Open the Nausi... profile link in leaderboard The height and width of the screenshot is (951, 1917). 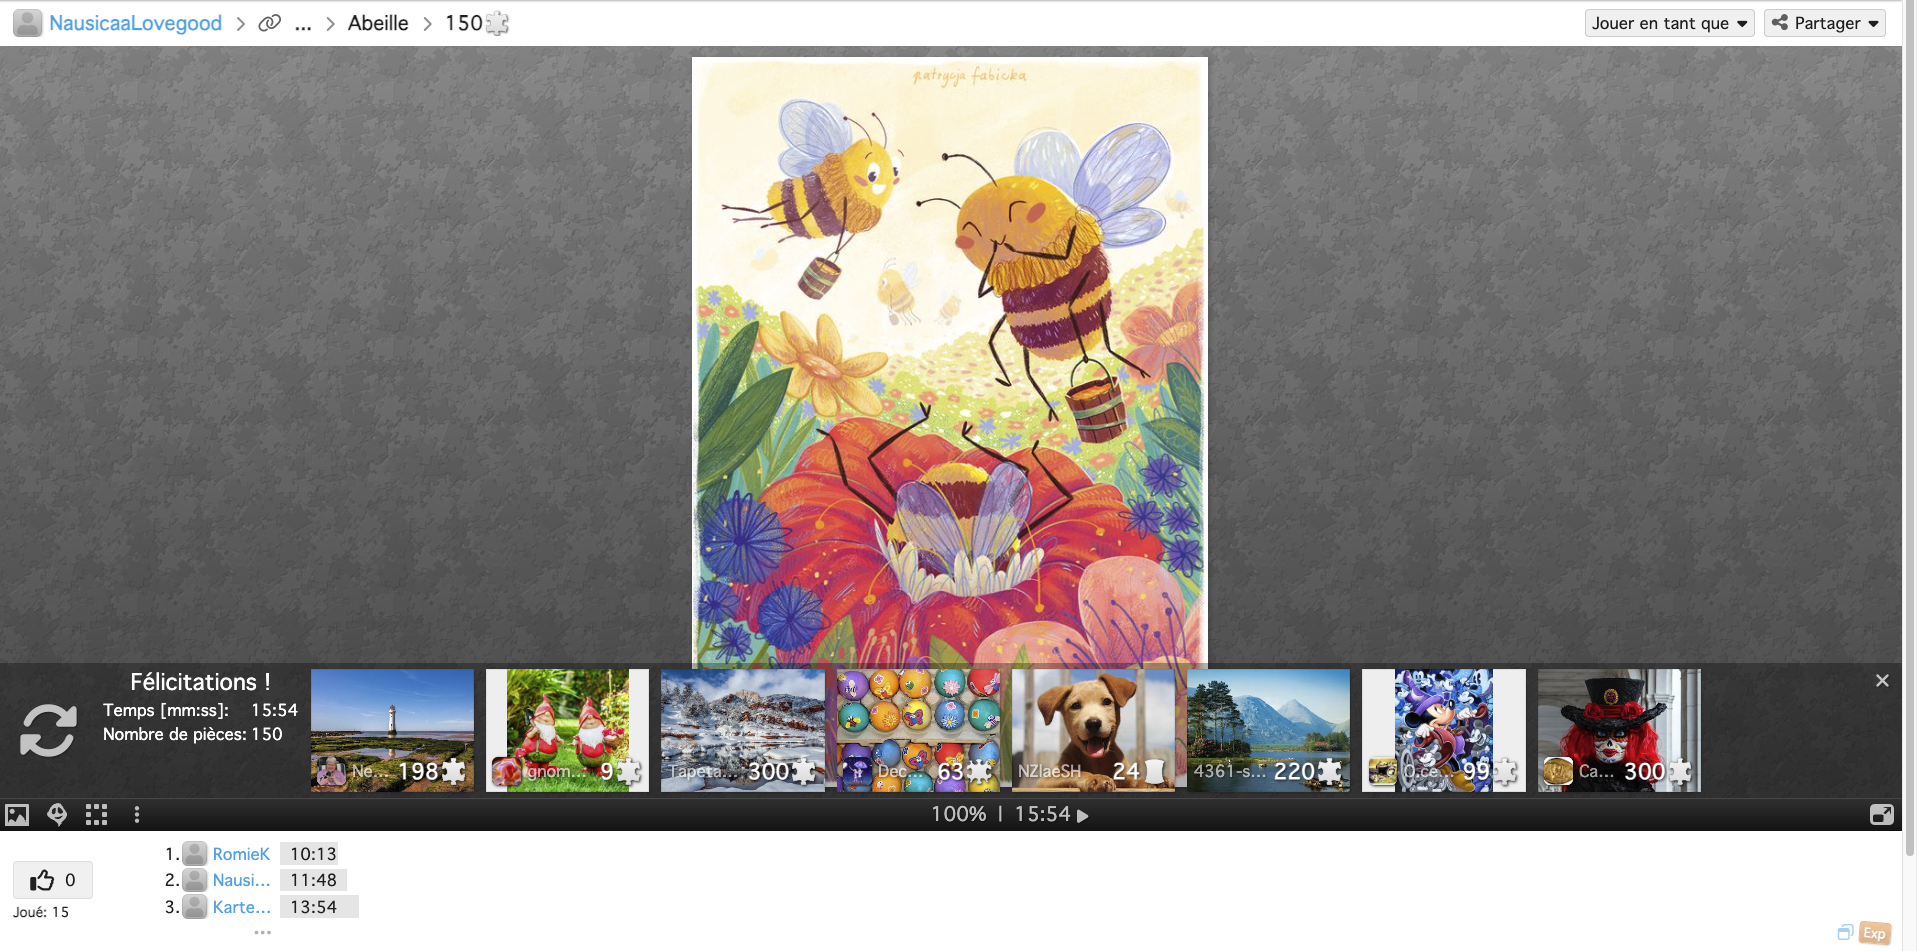[241, 880]
